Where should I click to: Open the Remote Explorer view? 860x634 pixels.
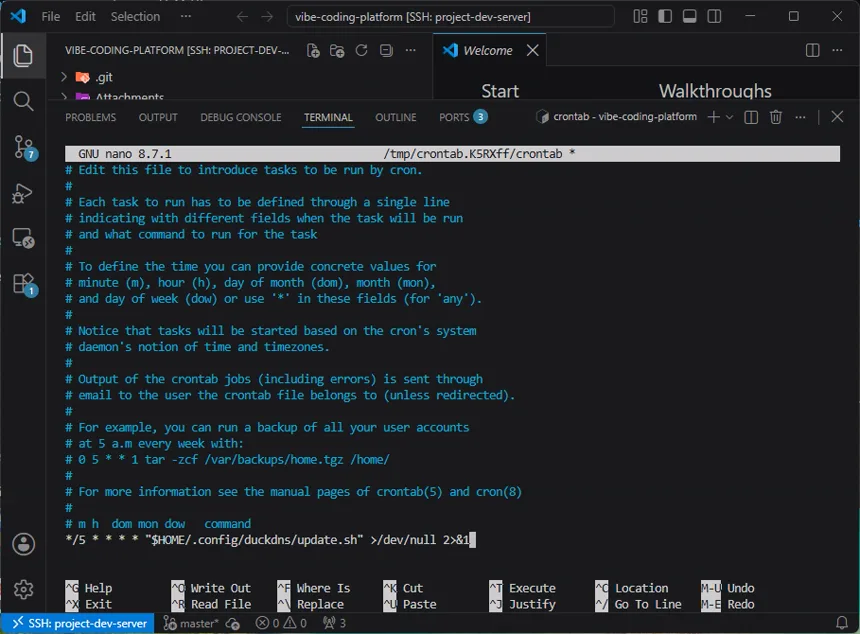pos(23,239)
